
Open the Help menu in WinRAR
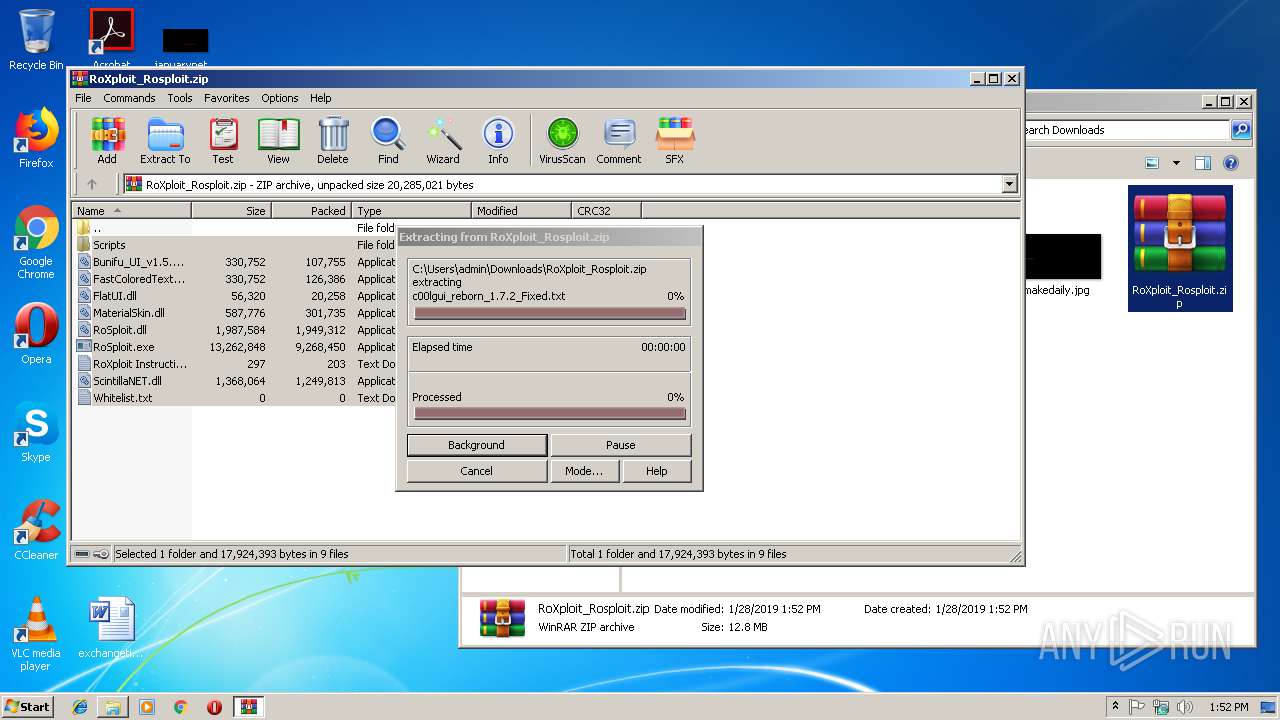tap(320, 98)
